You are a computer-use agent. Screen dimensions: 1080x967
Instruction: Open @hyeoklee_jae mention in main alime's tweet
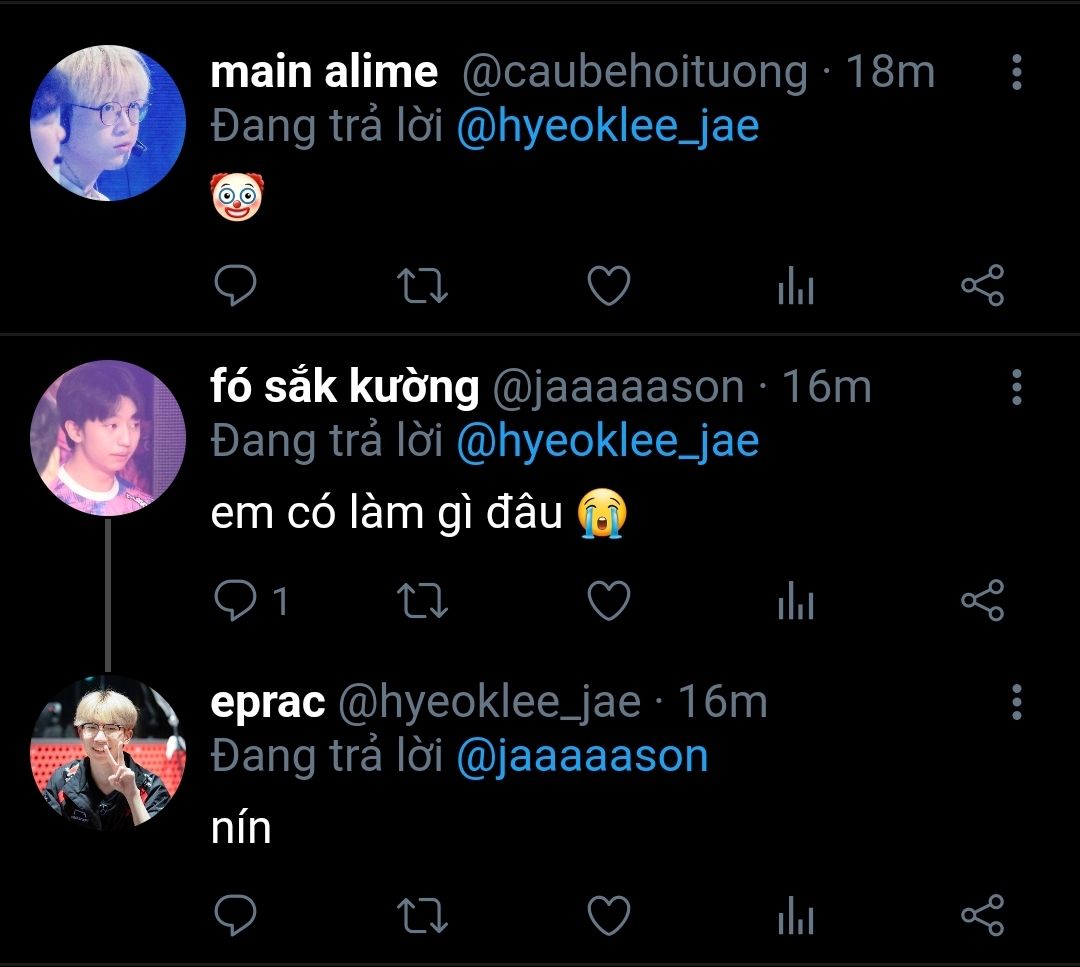(608, 127)
